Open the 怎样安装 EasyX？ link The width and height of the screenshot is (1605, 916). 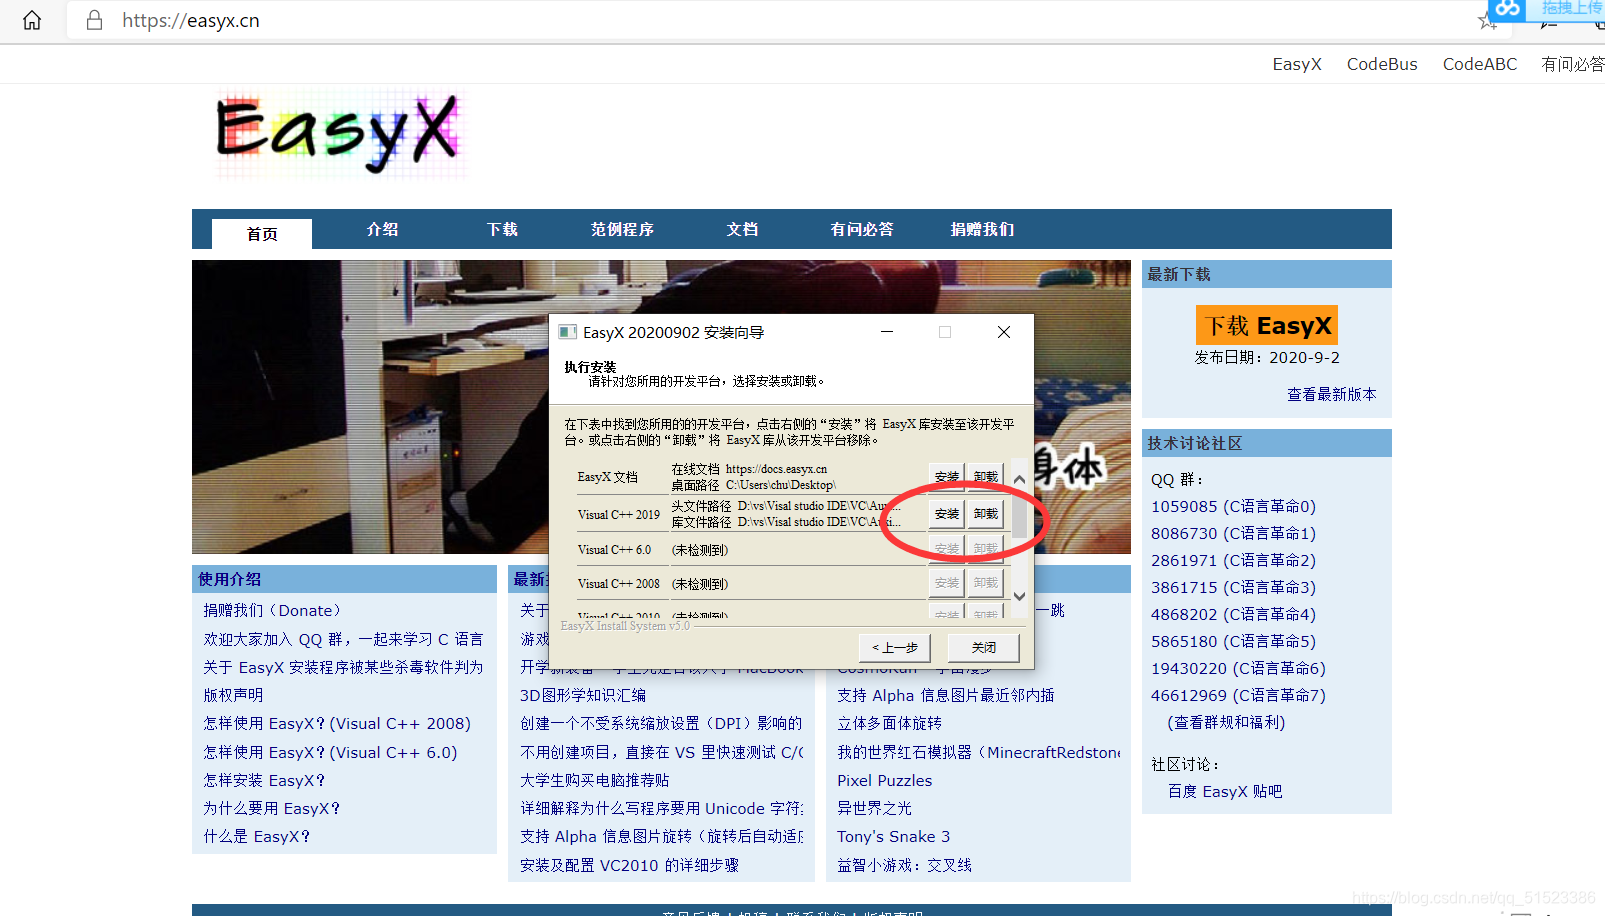[264, 780]
